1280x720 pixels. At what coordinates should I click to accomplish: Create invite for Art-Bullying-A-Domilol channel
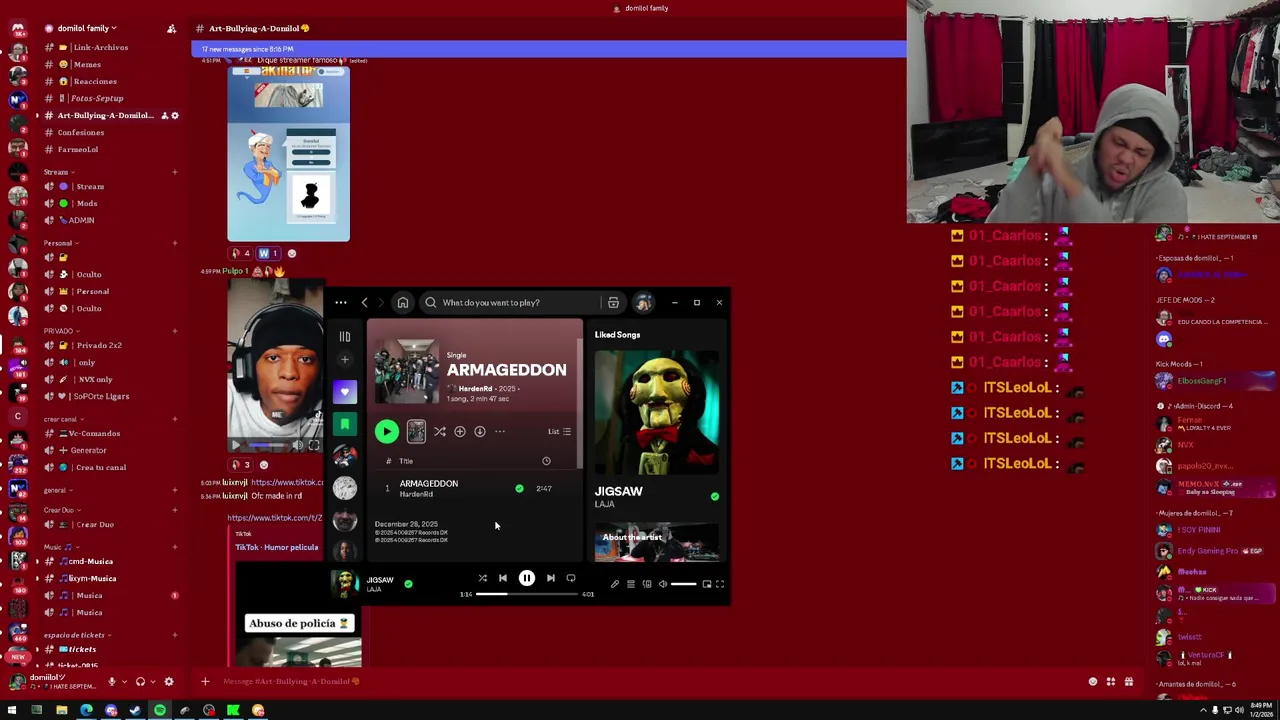163,115
